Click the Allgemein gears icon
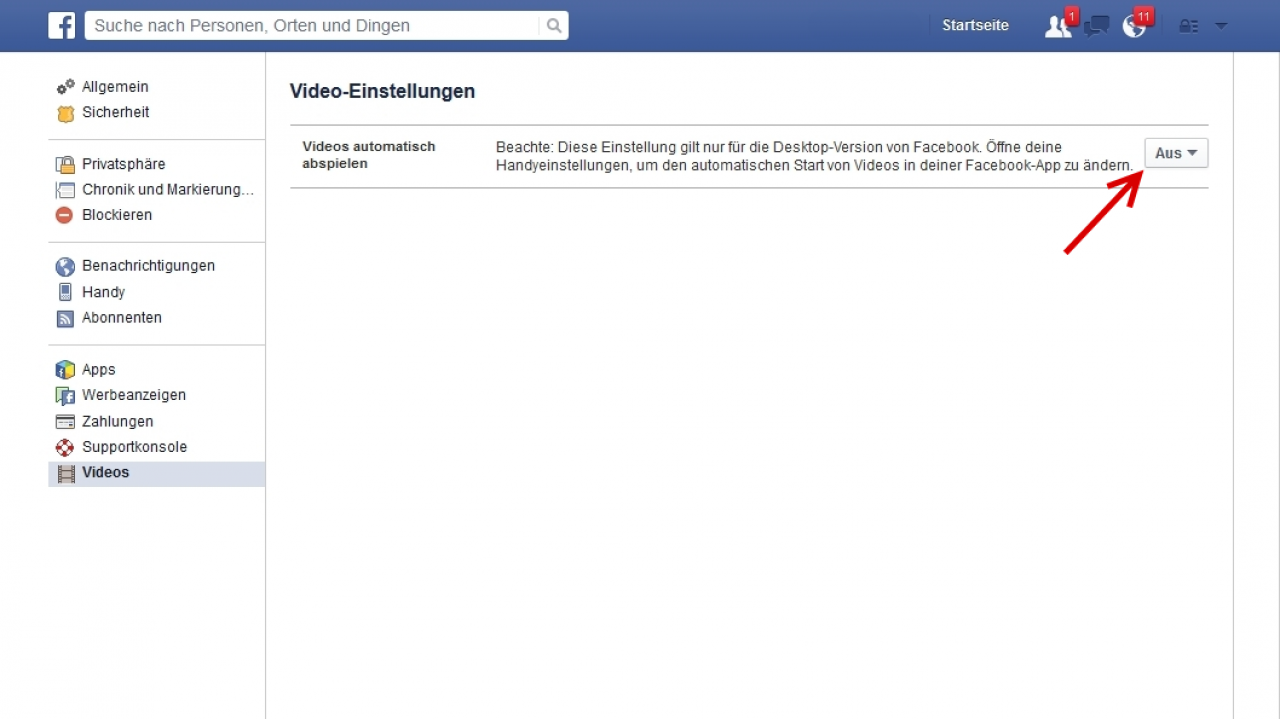 (65, 87)
